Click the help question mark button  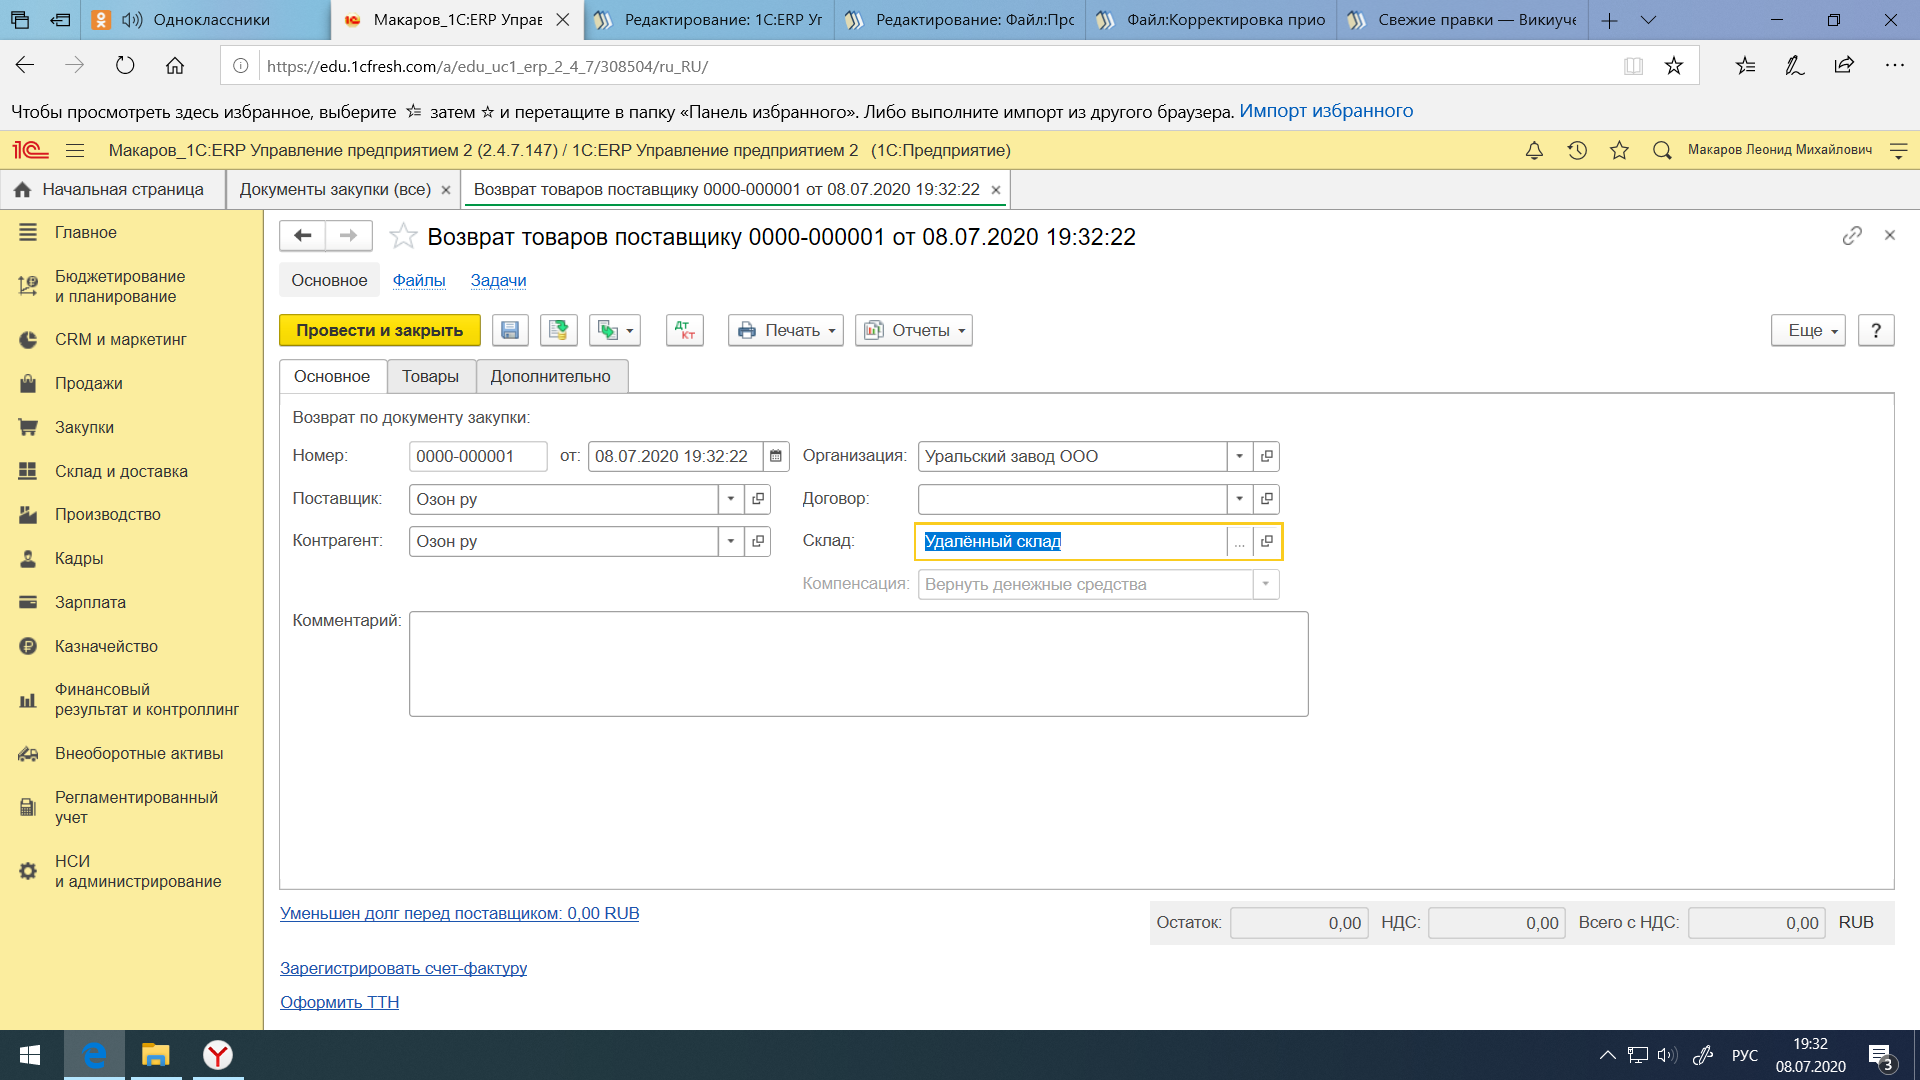pyautogui.click(x=1876, y=330)
